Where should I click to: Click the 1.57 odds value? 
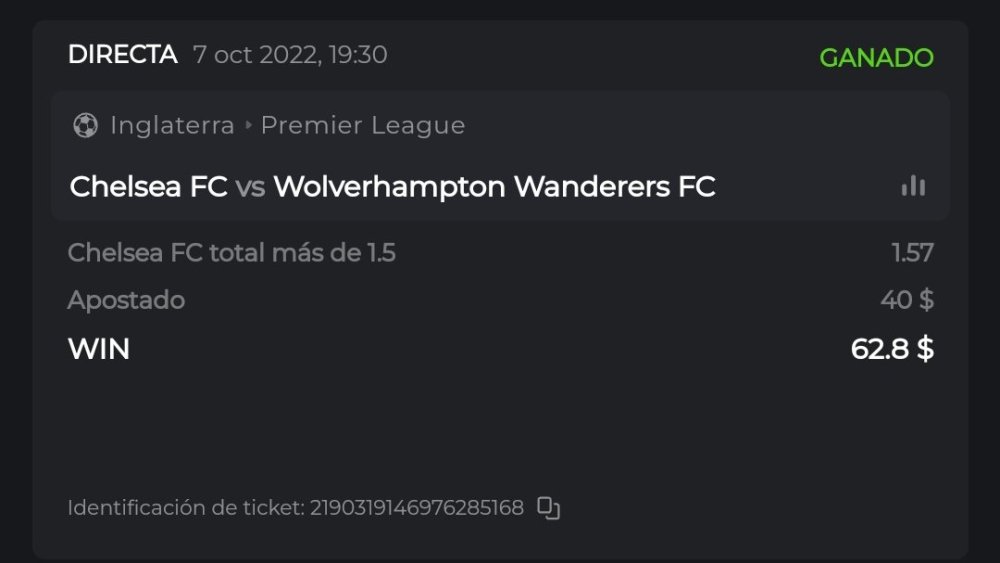pos(912,253)
